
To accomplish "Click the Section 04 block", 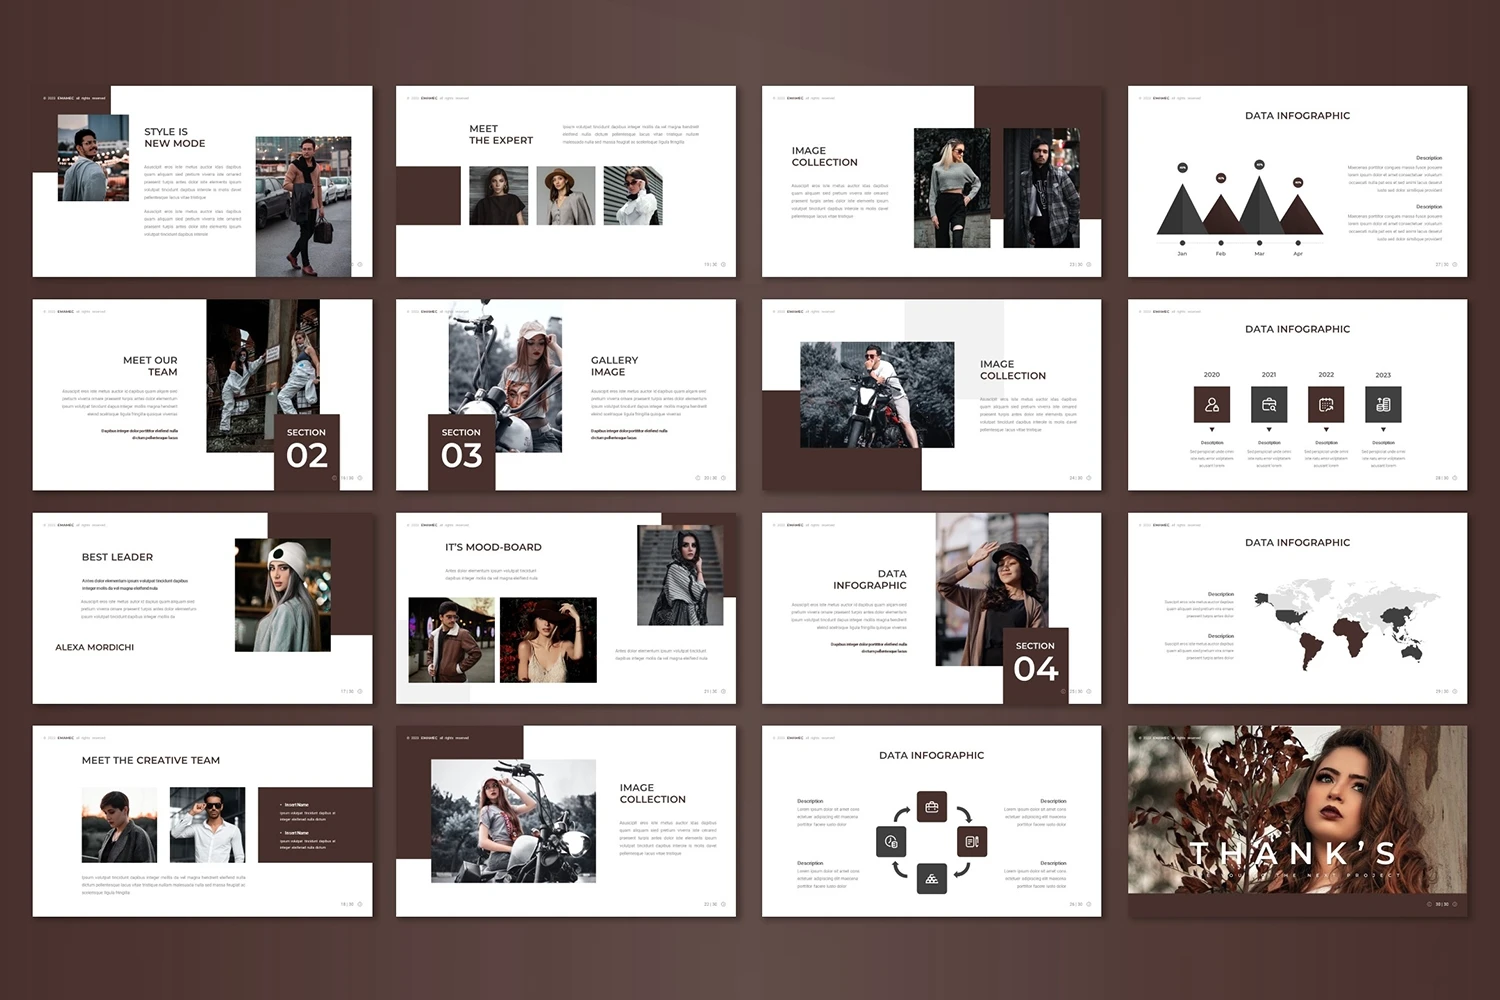I will 1035,664.
